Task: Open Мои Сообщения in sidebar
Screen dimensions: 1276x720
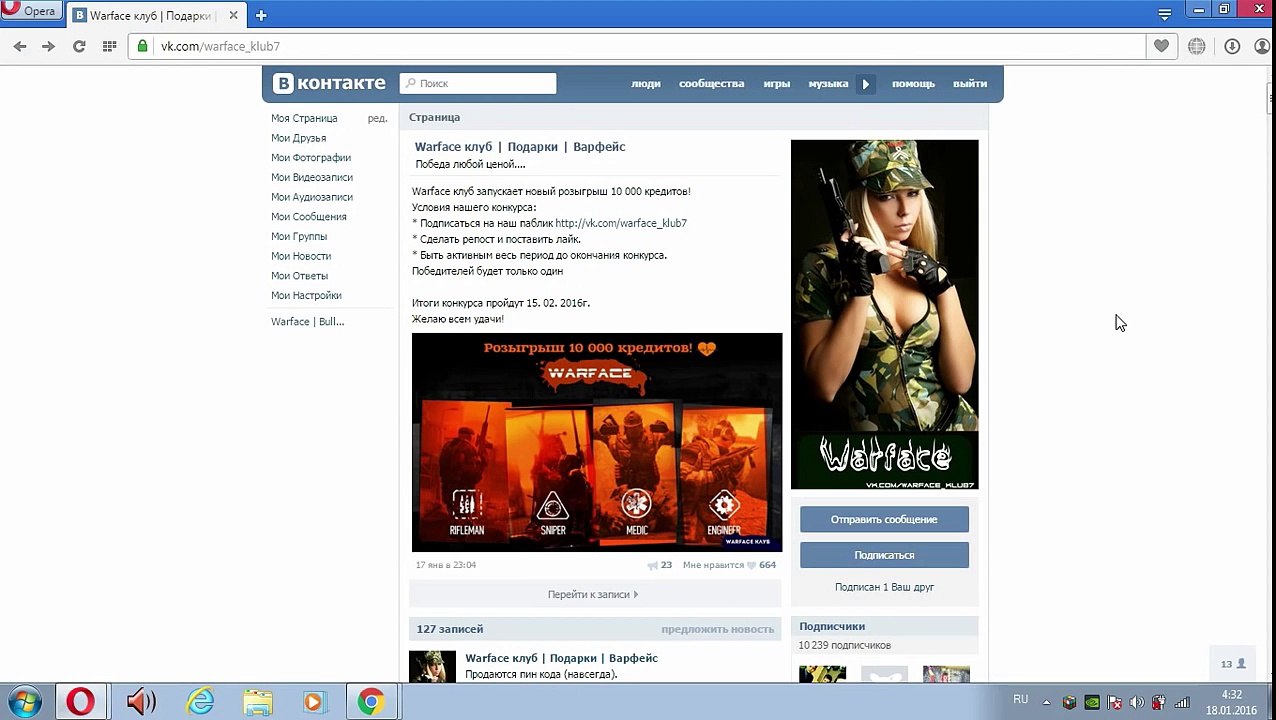Action: point(309,217)
